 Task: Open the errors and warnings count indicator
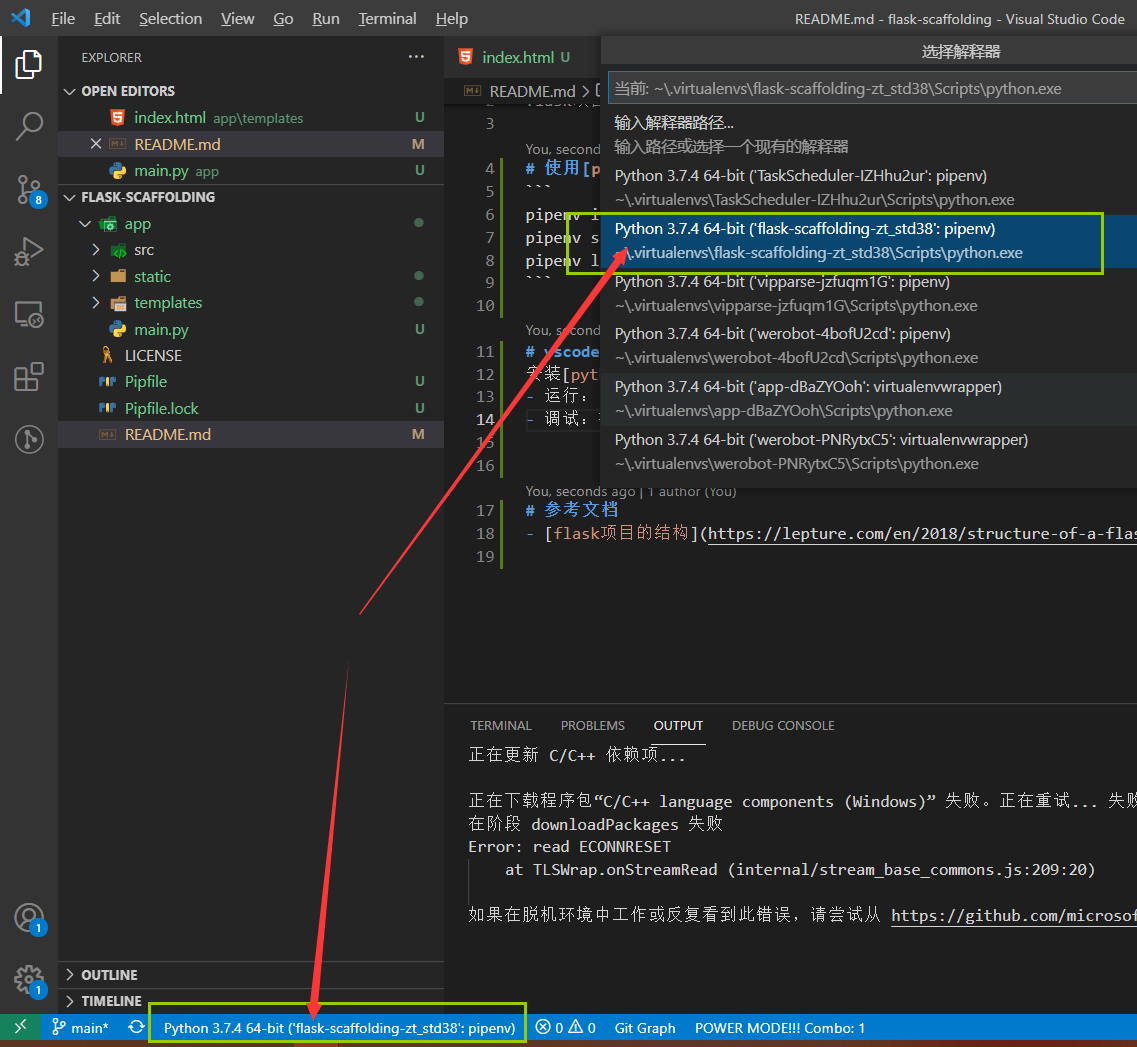point(566,1027)
